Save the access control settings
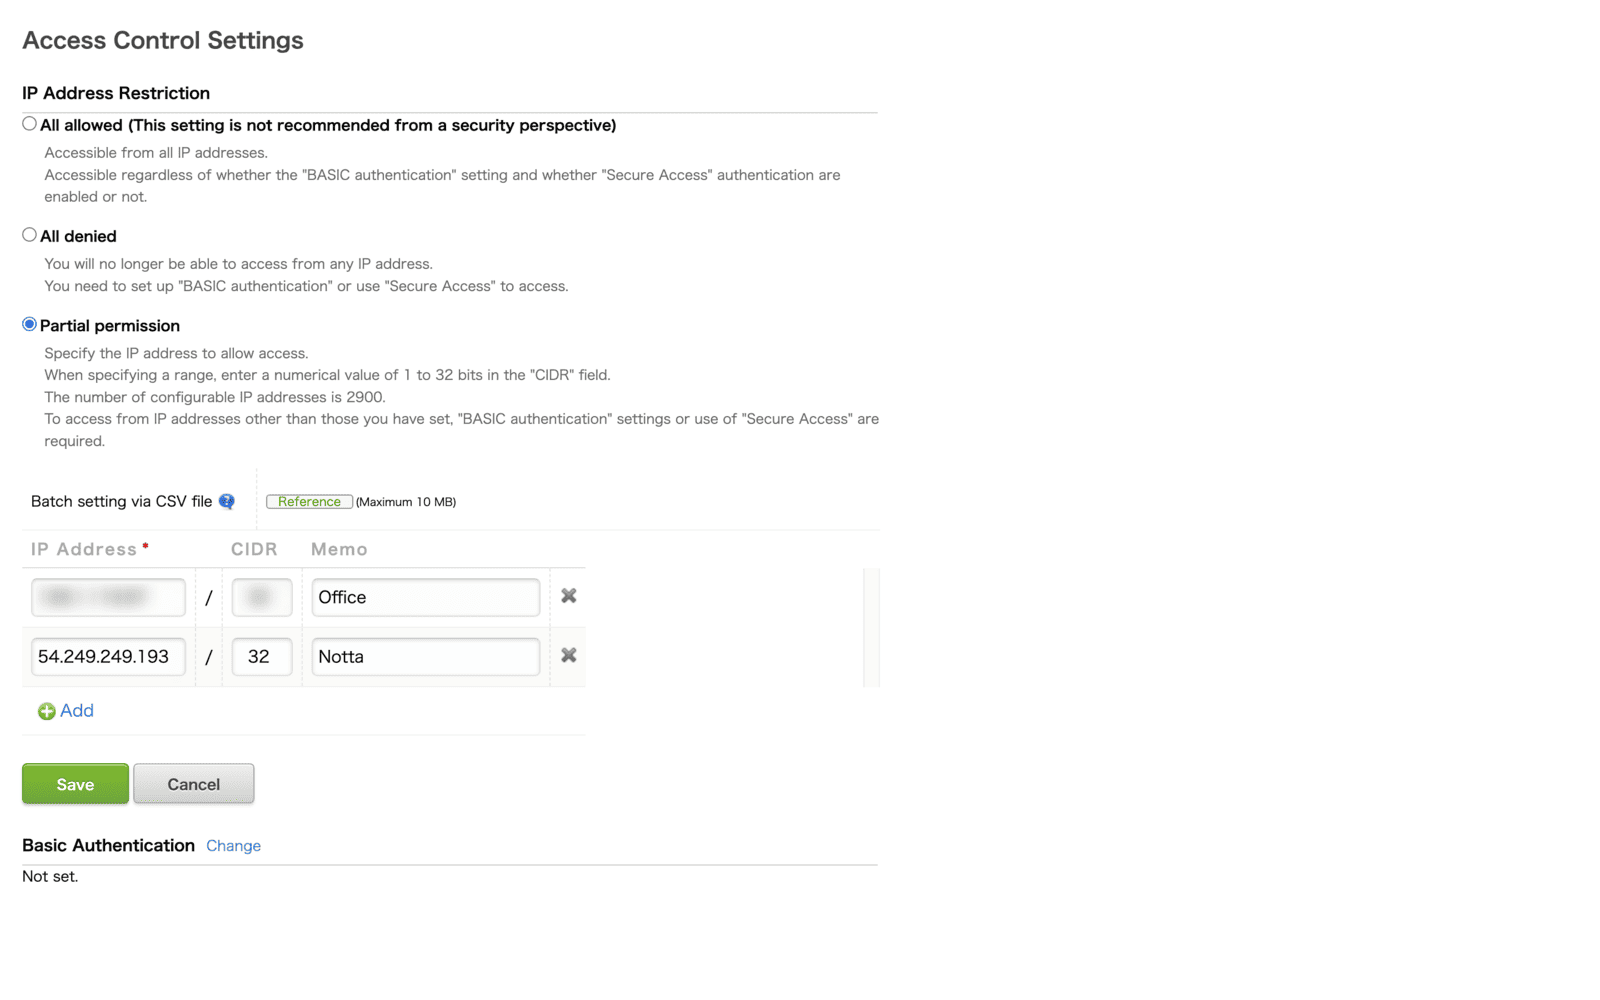Image resolution: width=1600 pixels, height=1000 pixels. [x=75, y=784]
